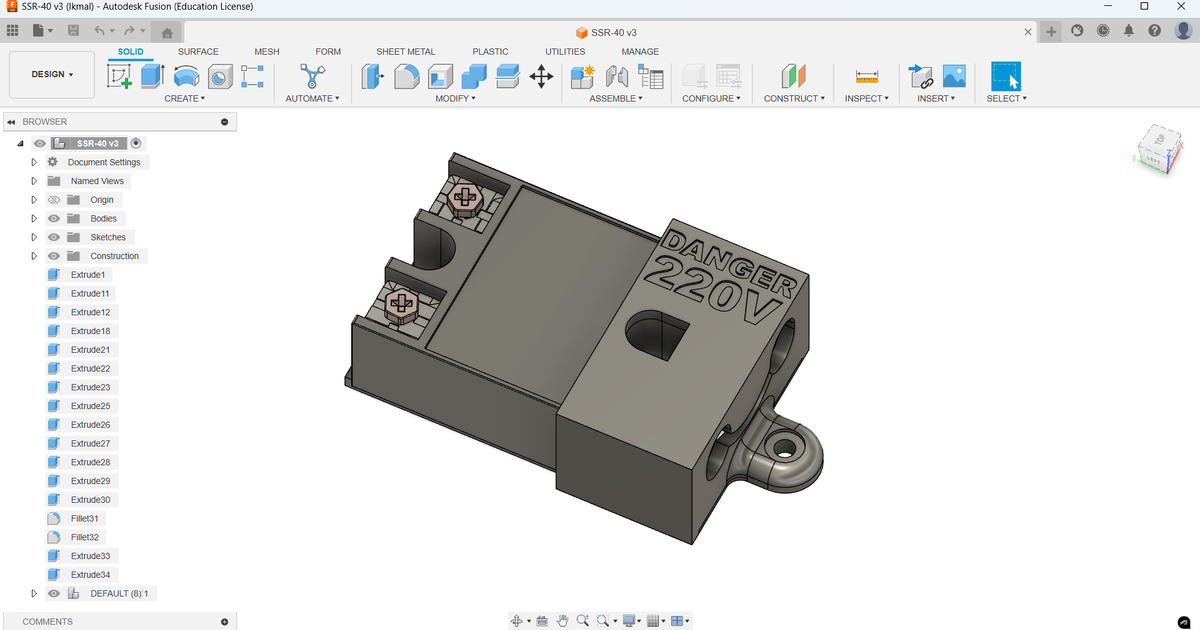Open the Extrude tool
Image resolution: width=1200 pixels, height=630 pixels.
pos(151,76)
